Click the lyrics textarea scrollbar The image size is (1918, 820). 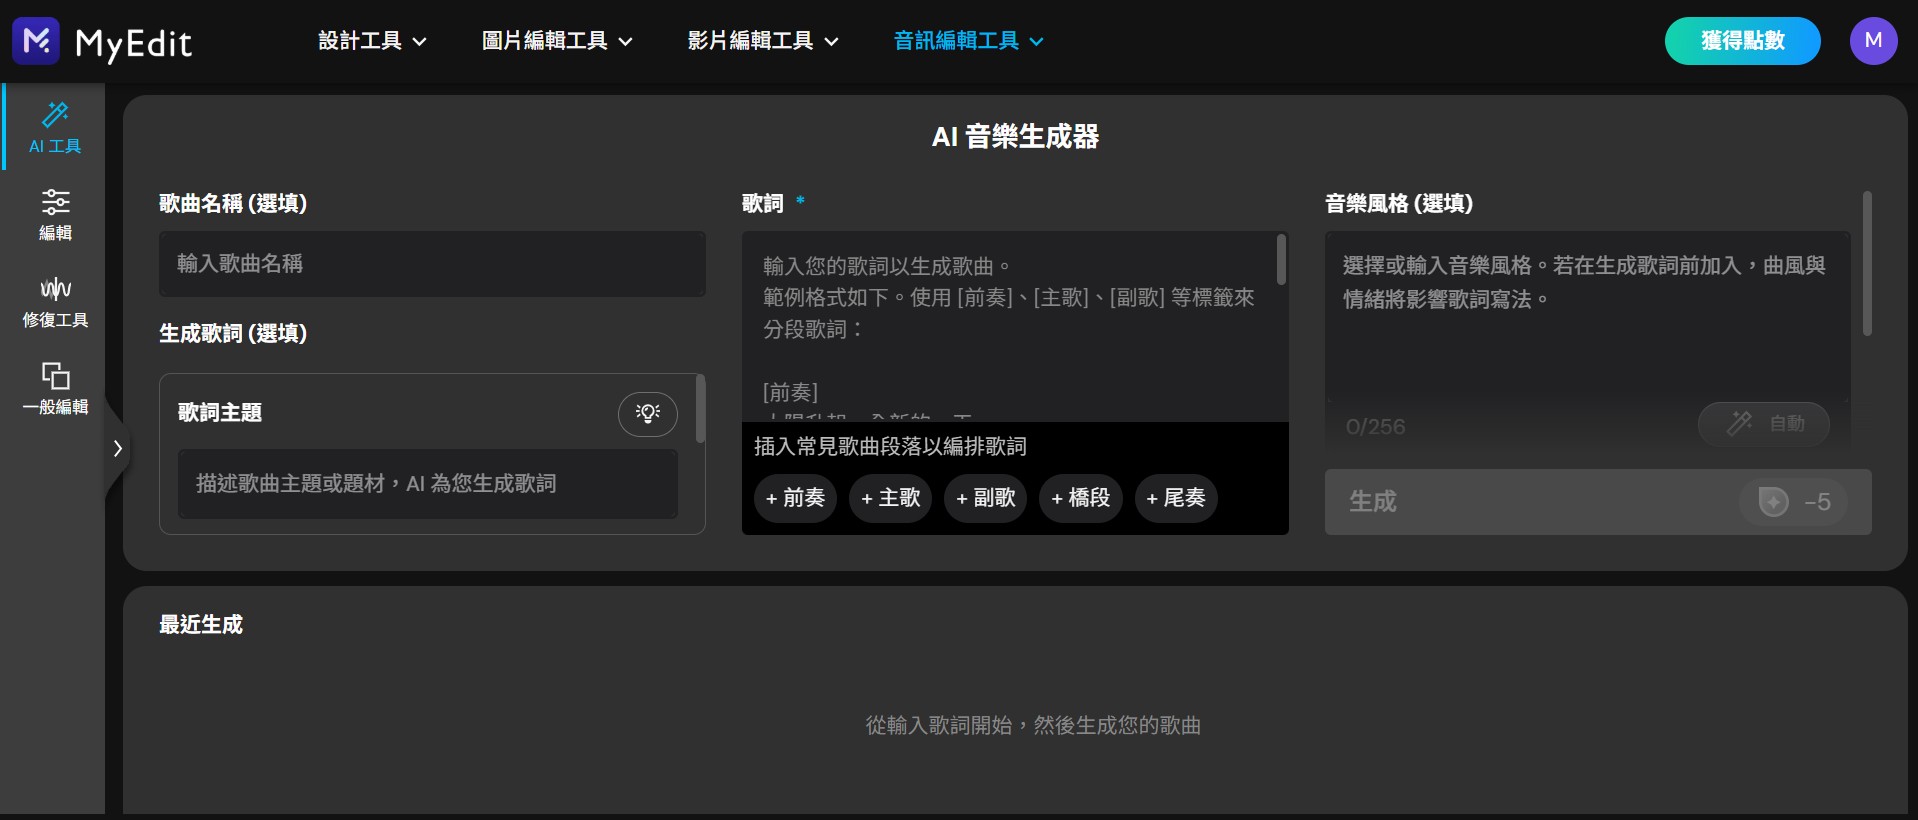point(1281,260)
